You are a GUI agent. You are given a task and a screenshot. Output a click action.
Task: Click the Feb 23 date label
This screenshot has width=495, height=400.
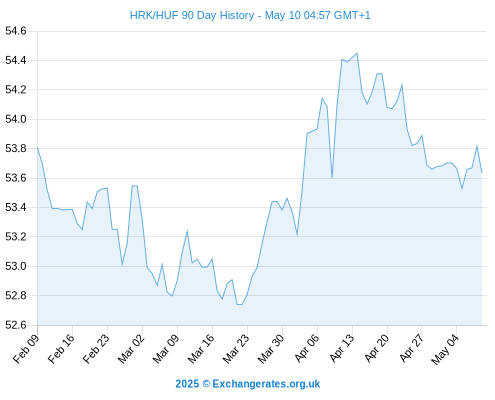96,349
